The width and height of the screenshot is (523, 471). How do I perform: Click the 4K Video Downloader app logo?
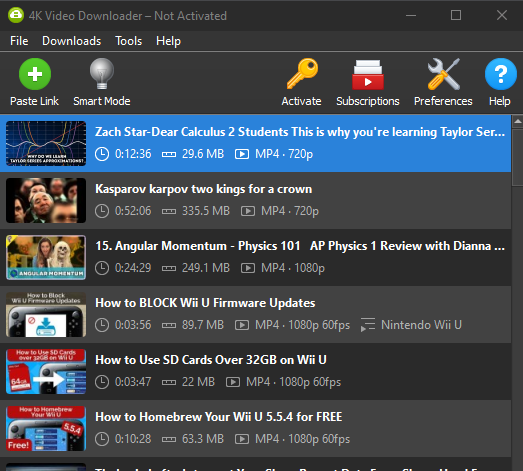click(x=16, y=15)
